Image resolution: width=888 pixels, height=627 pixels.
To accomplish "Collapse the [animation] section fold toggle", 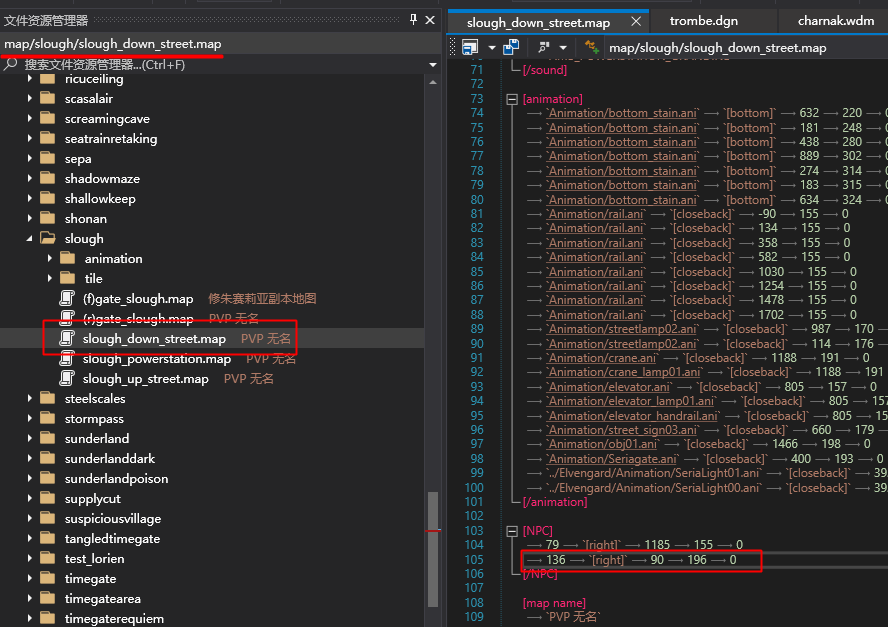I will [x=512, y=99].
